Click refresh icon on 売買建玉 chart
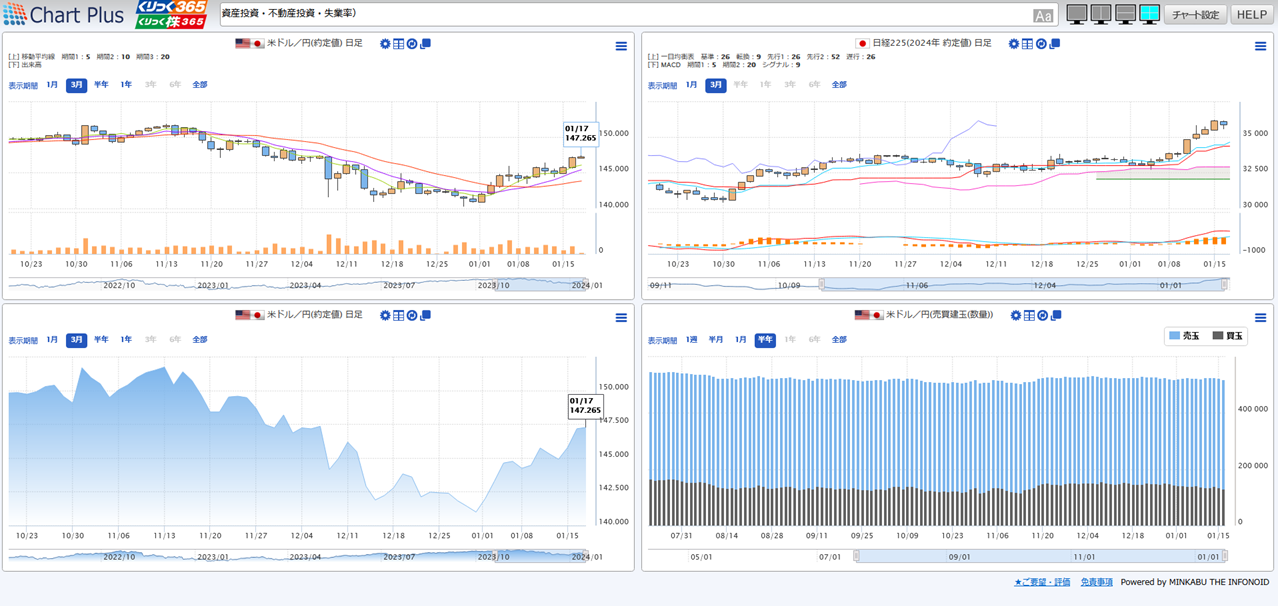Screen dimensions: 1278x606 click(1042, 315)
